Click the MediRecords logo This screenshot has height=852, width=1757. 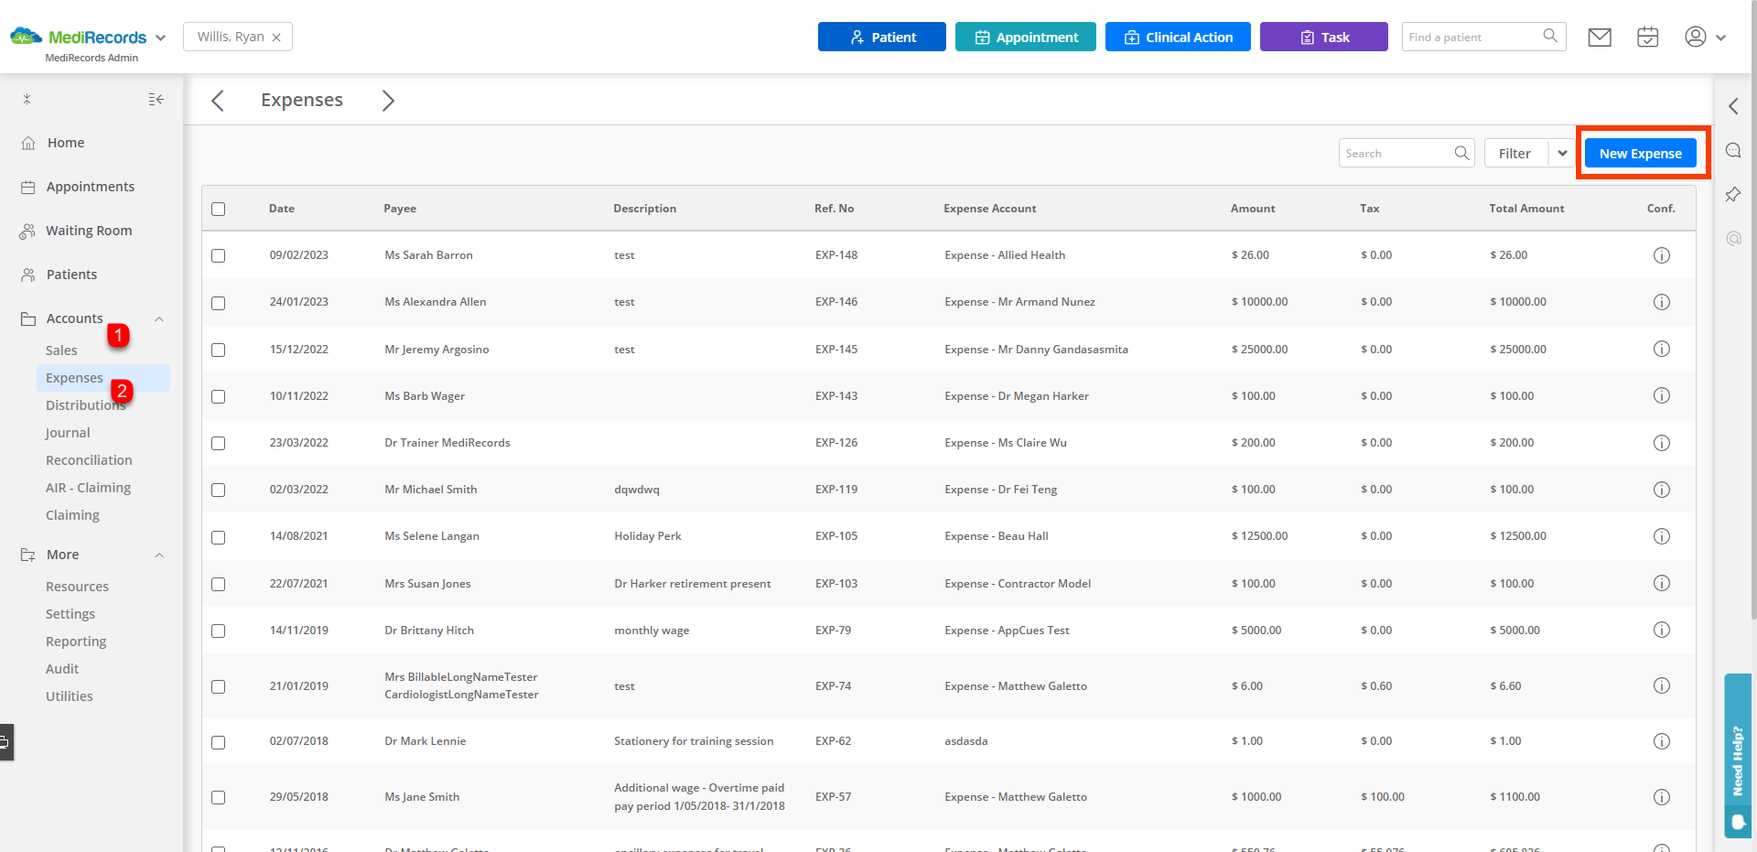pos(79,37)
